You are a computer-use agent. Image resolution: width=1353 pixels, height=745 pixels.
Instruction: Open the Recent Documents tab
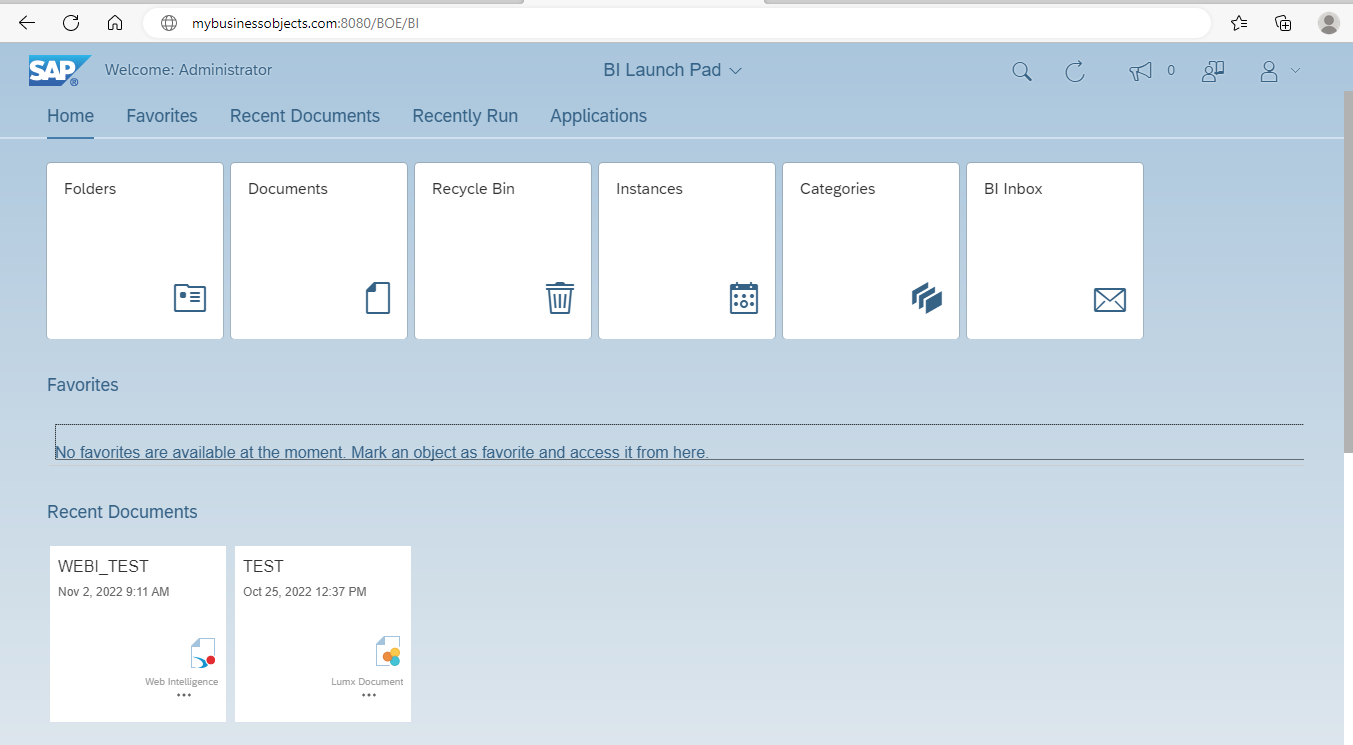pyautogui.click(x=305, y=116)
